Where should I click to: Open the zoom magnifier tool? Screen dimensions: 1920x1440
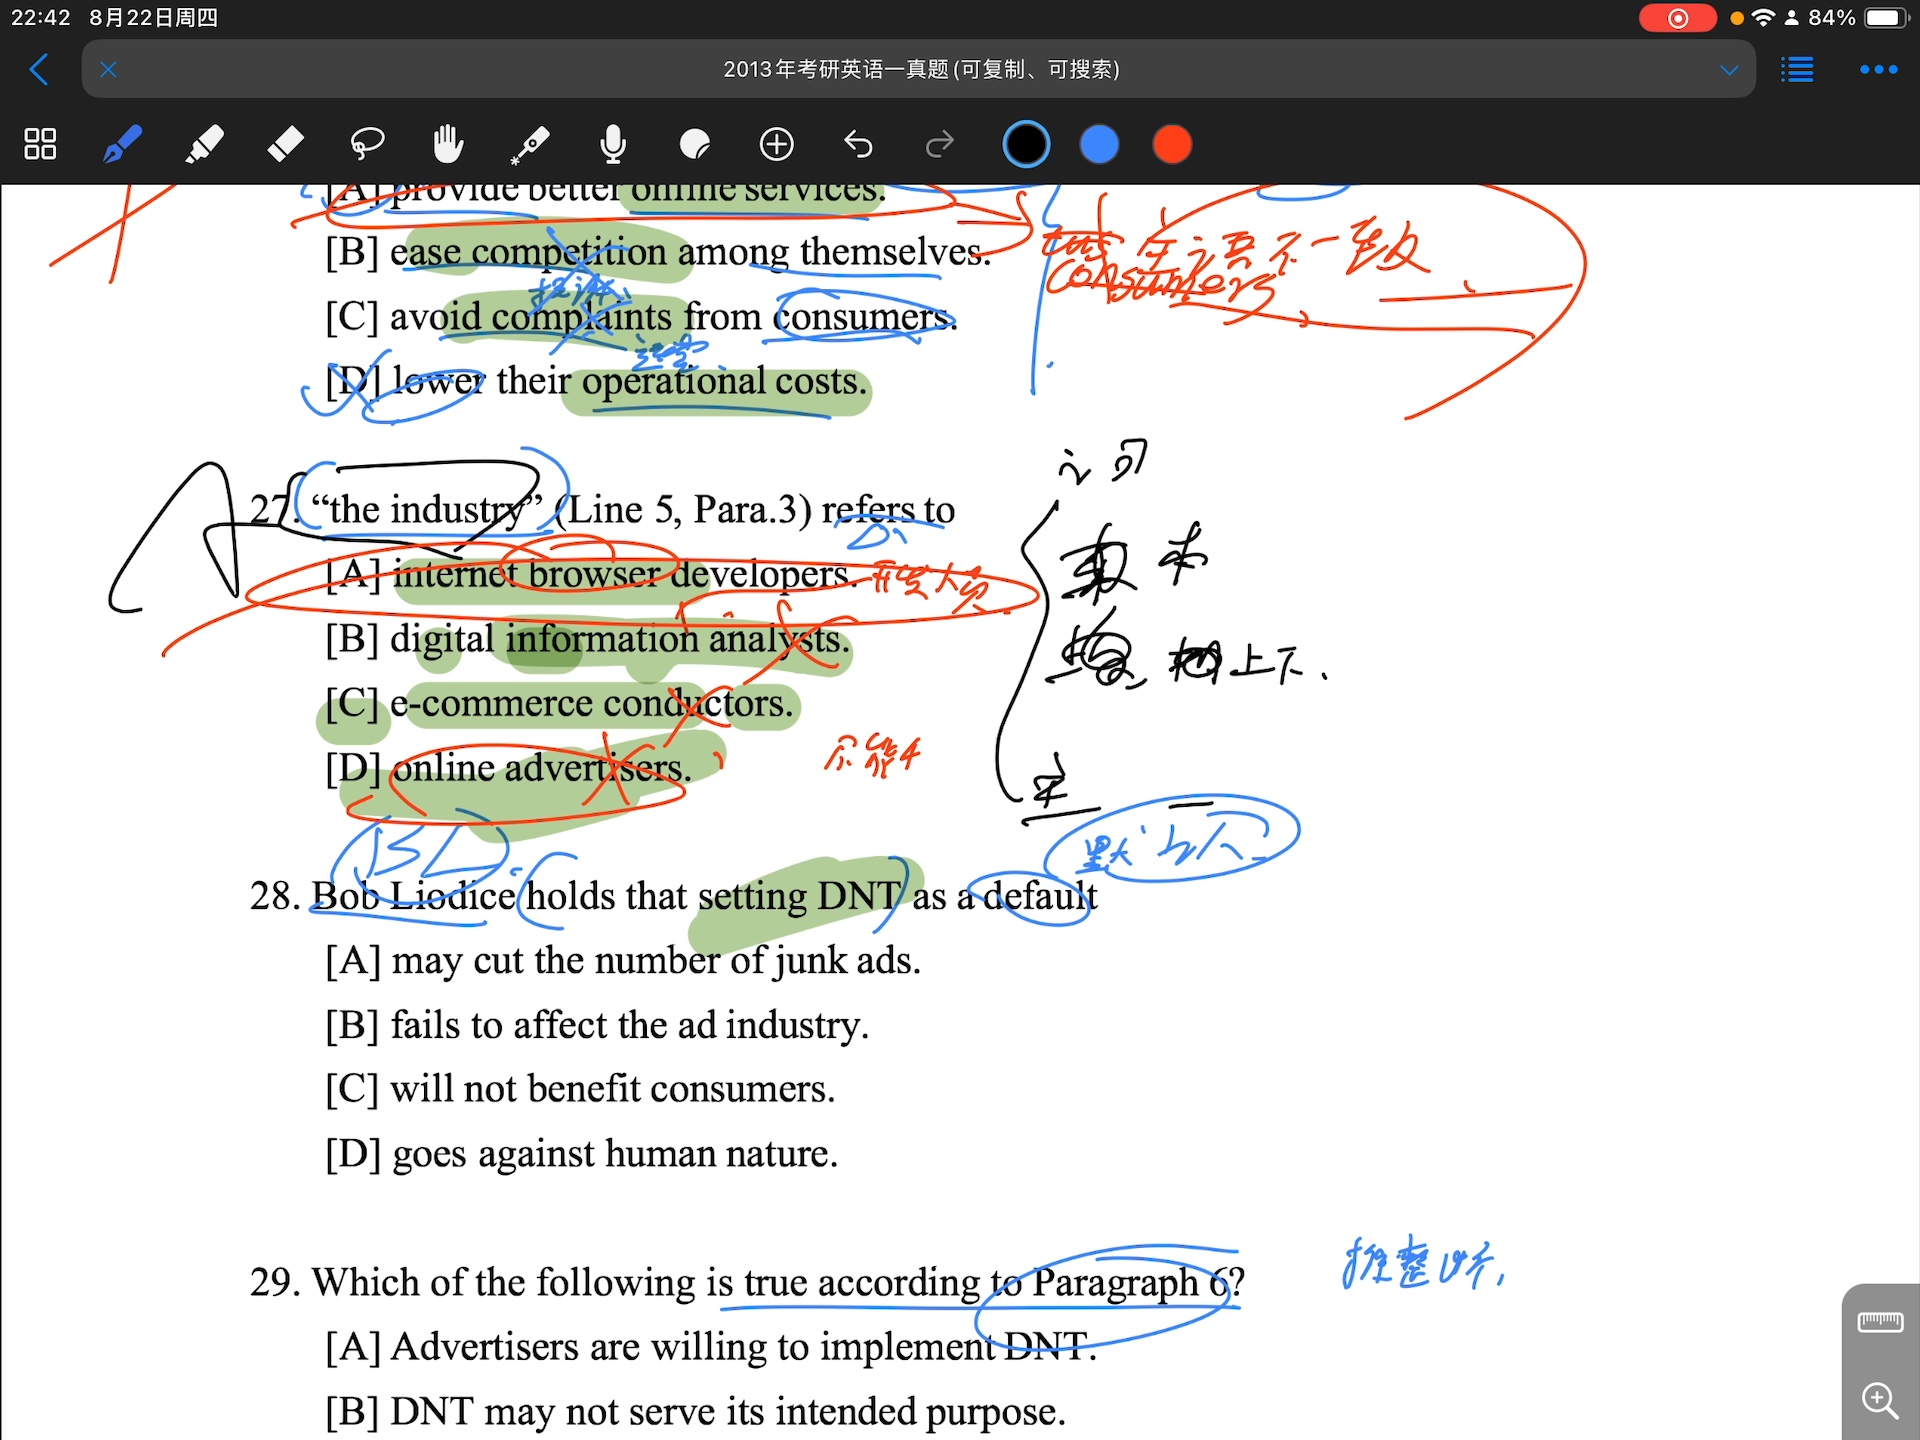[x=1880, y=1400]
